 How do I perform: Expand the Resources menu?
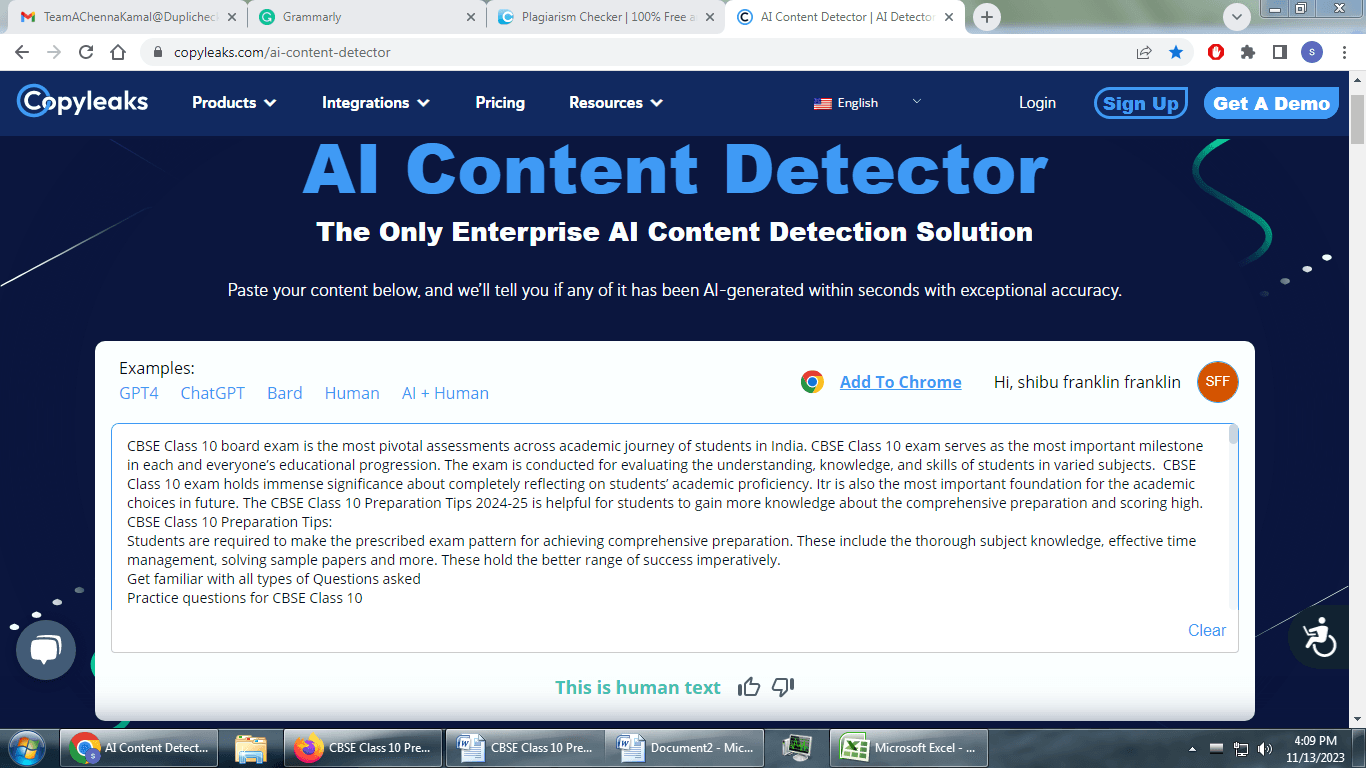coord(616,102)
